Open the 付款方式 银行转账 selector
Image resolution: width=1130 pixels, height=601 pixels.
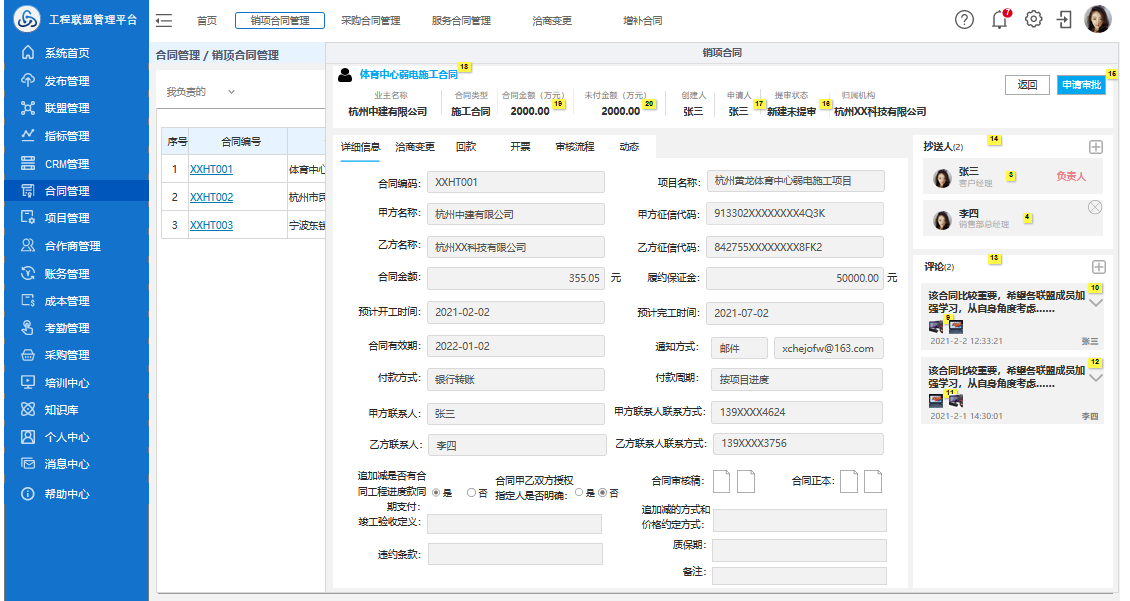click(x=515, y=379)
